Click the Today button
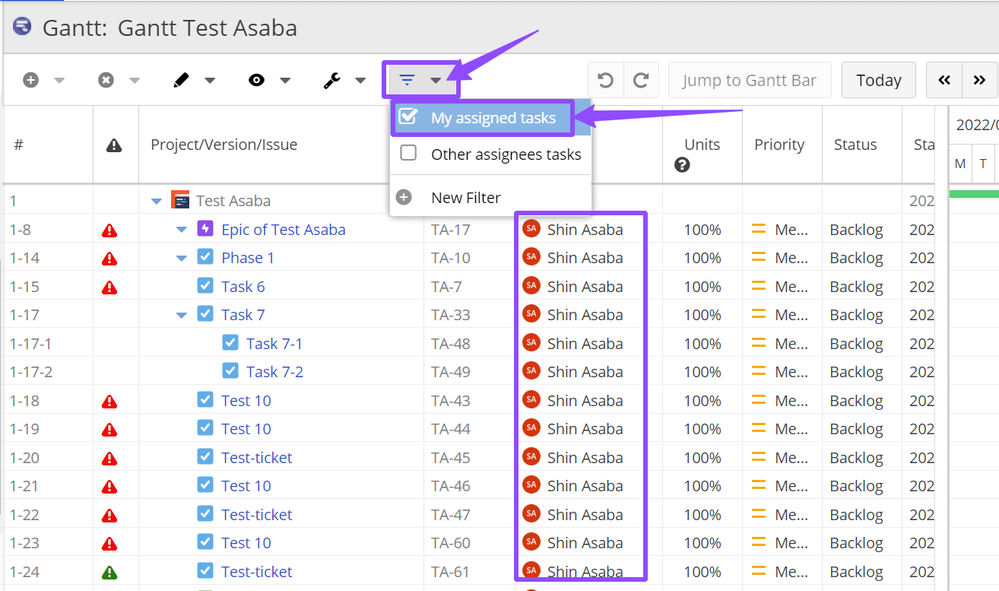Viewport: 999px width, 591px height. (879, 80)
